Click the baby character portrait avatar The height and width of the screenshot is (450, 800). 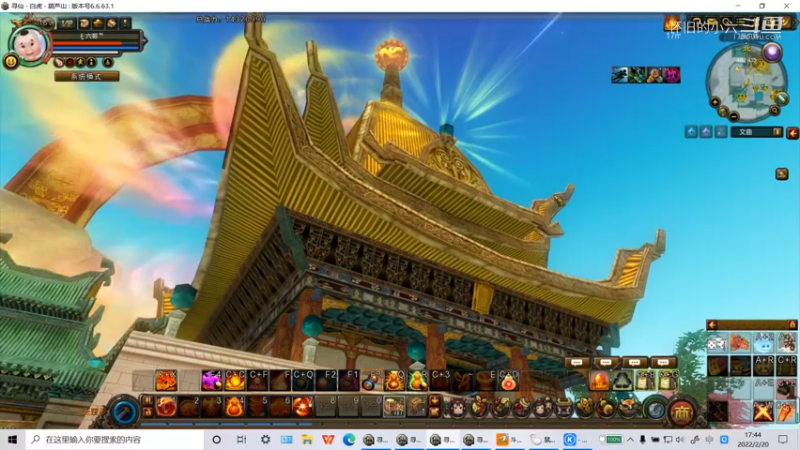(29, 45)
